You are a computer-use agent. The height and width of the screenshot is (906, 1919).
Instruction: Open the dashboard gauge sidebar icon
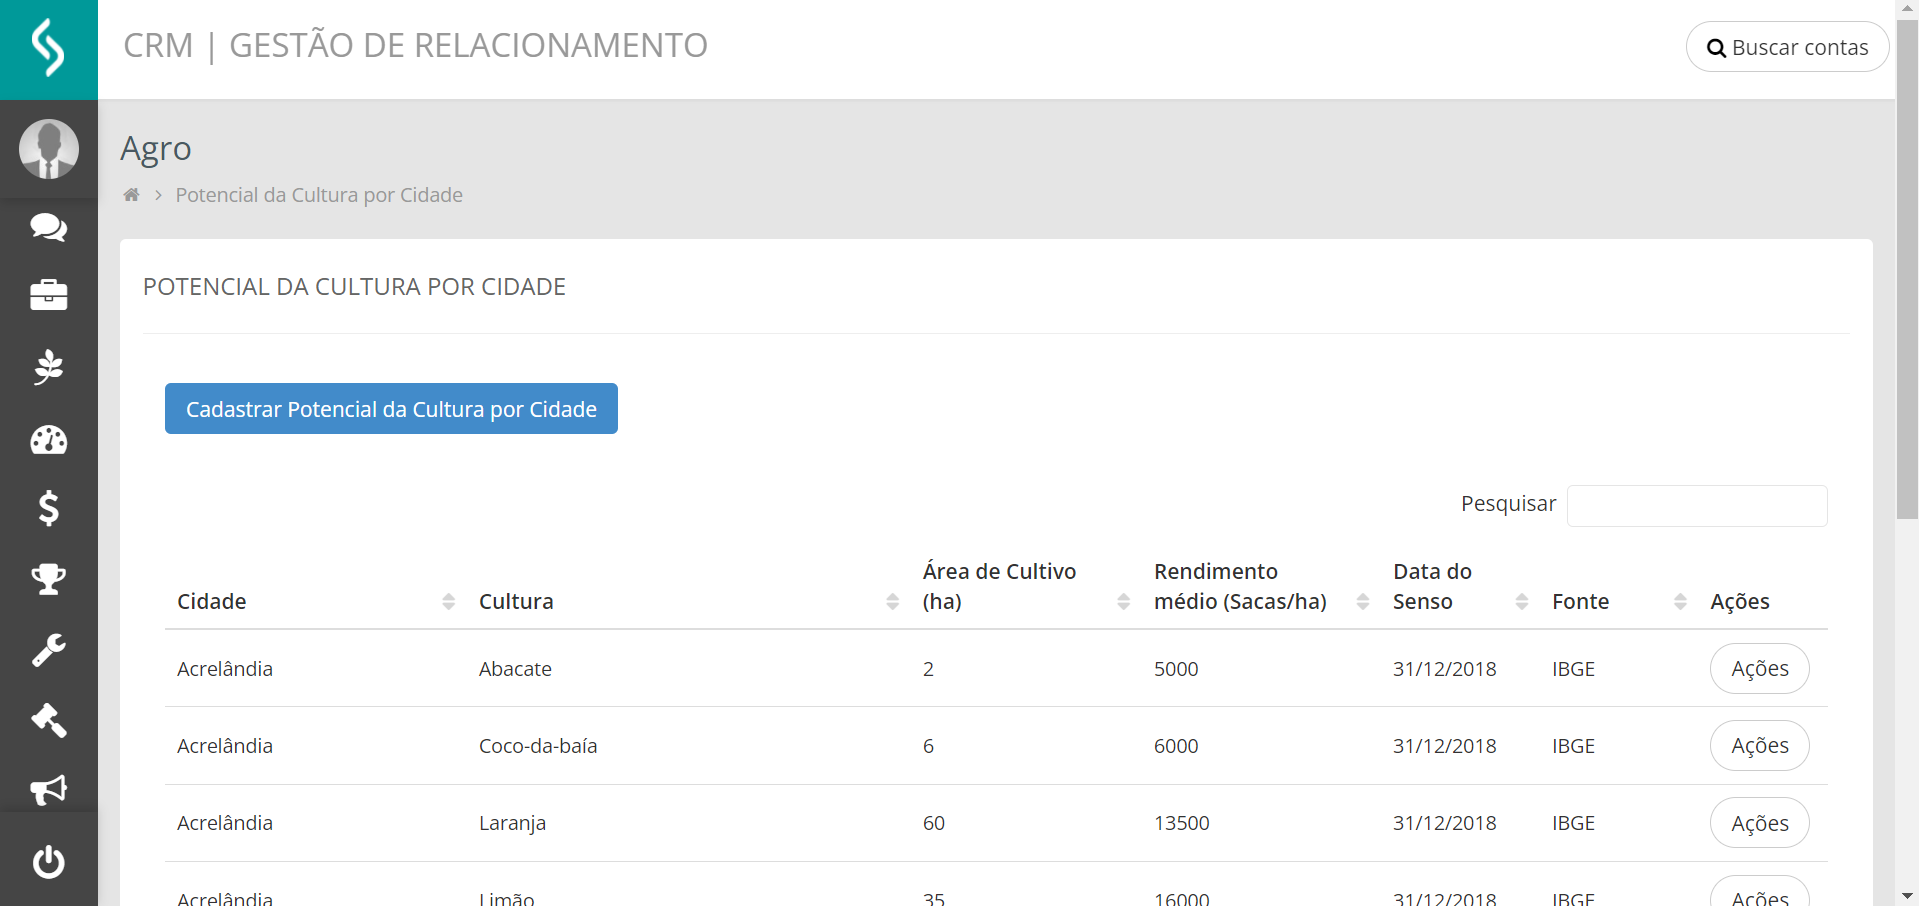49,439
